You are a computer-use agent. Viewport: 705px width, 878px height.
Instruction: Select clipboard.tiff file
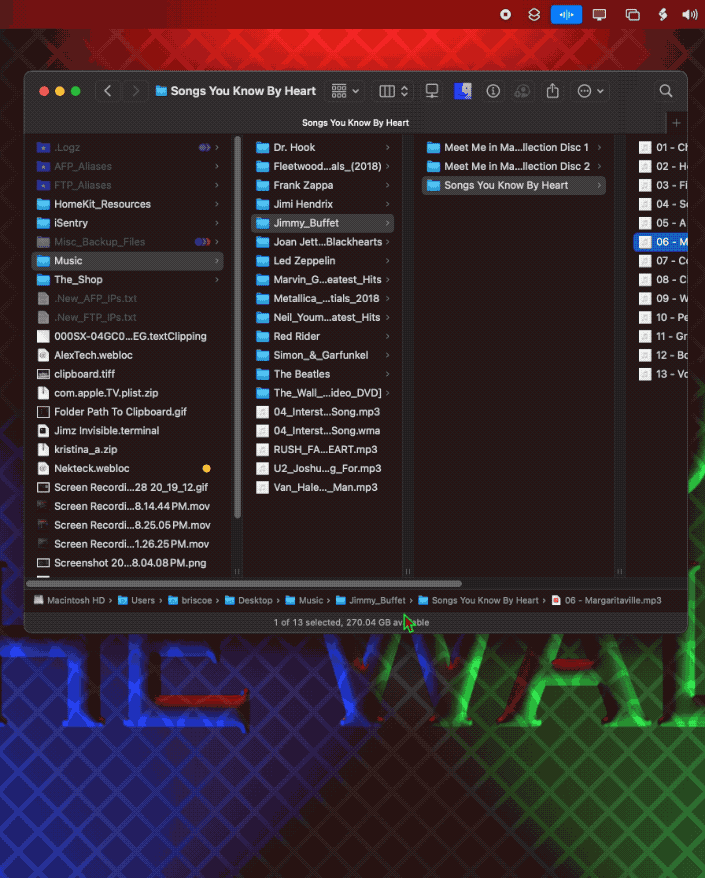tap(127, 374)
